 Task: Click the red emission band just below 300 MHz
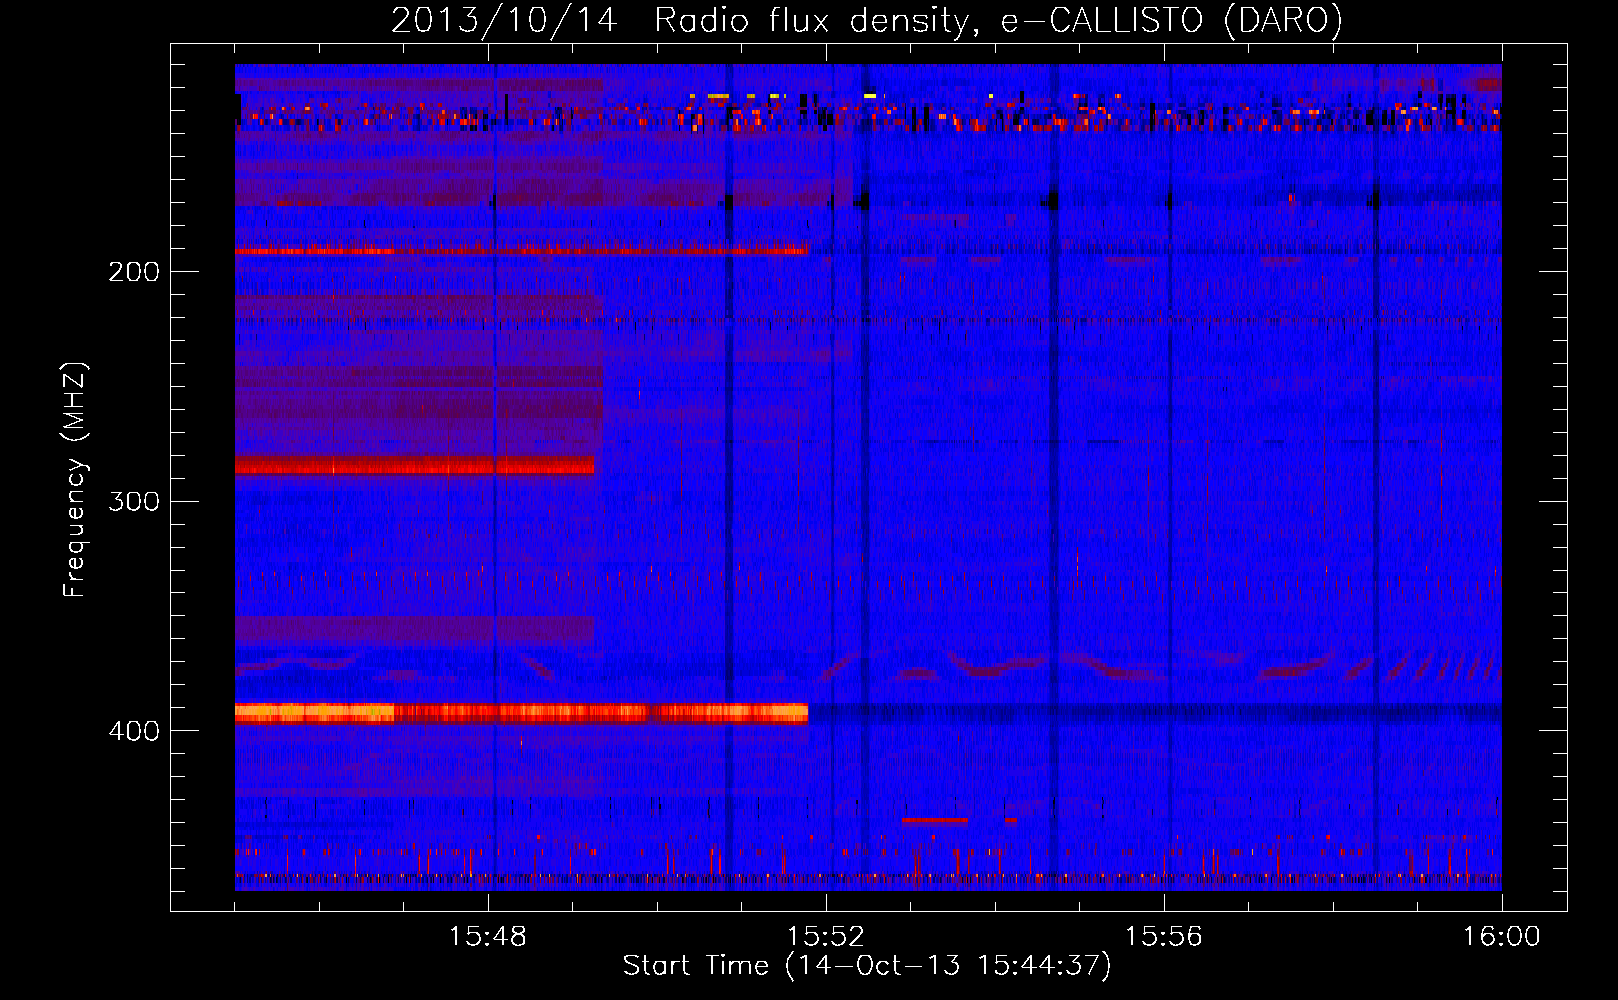415,465
